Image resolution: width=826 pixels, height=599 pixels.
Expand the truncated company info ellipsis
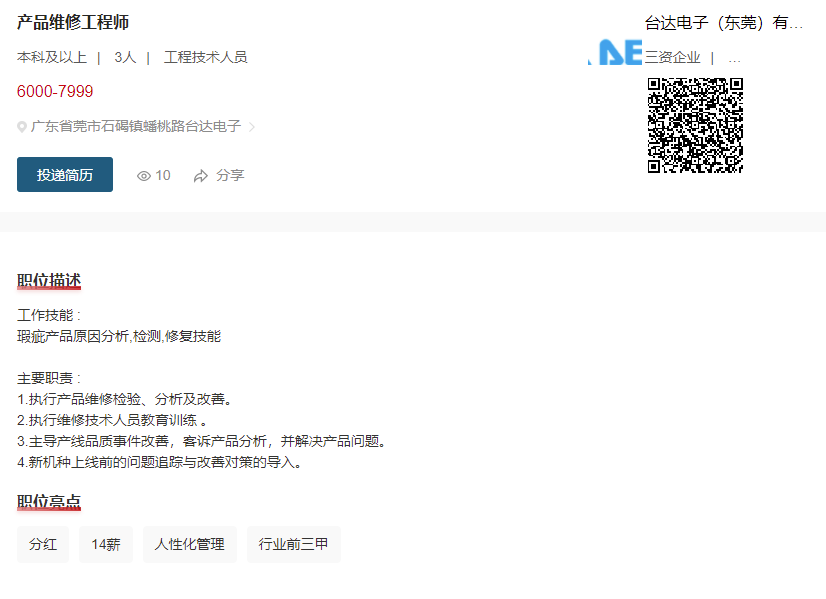click(x=734, y=58)
